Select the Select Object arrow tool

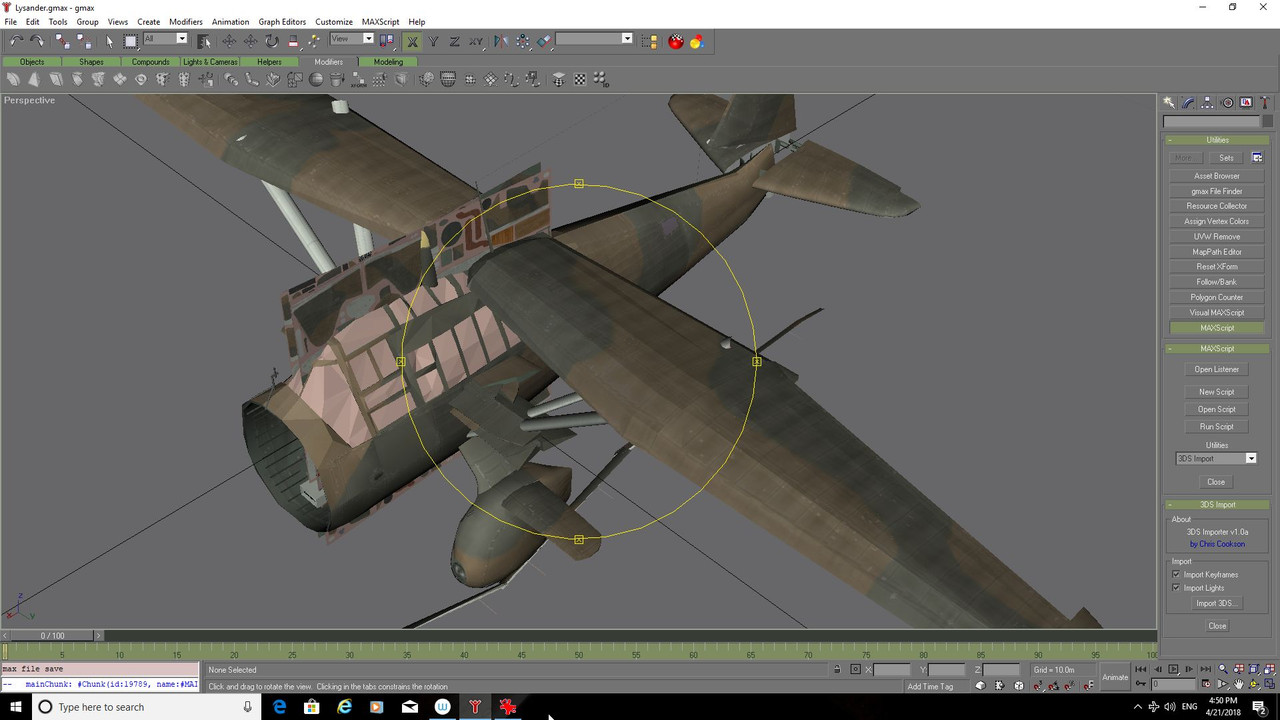[110, 41]
